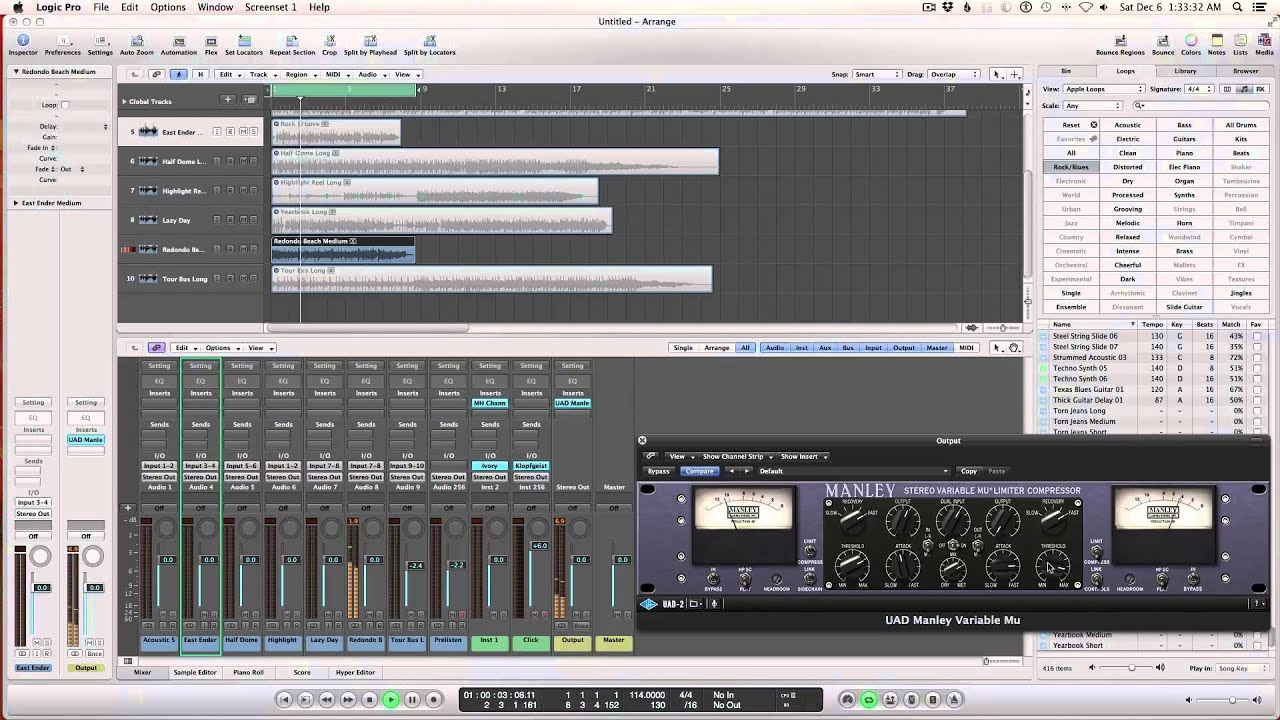Image resolution: width=1280 pixels, height=720 pixels.
Task: Click the Bounce toolbar icon
Action: pyautogui.click(x=1163, y=45)
